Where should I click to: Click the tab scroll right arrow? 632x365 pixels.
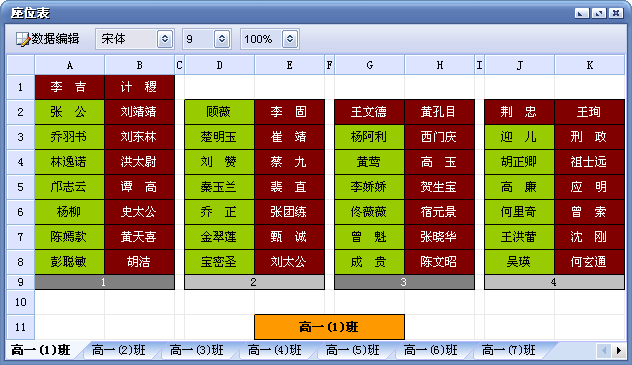[x=619, y=351]
